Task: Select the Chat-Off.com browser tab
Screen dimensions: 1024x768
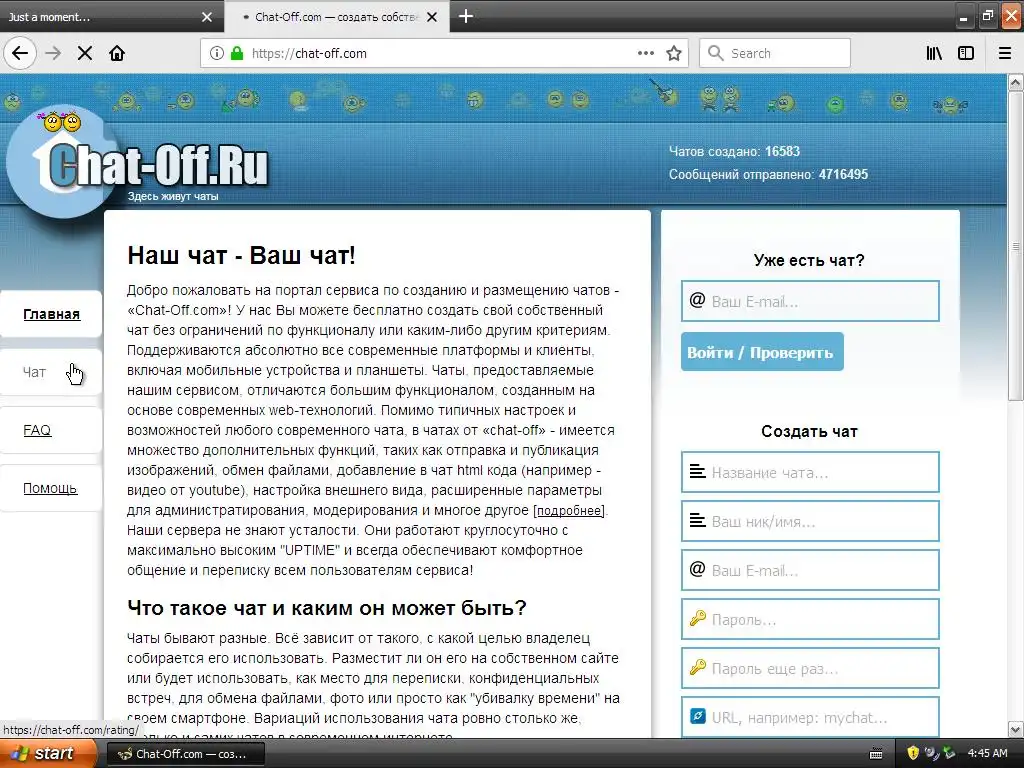Action: click(336, 16)
